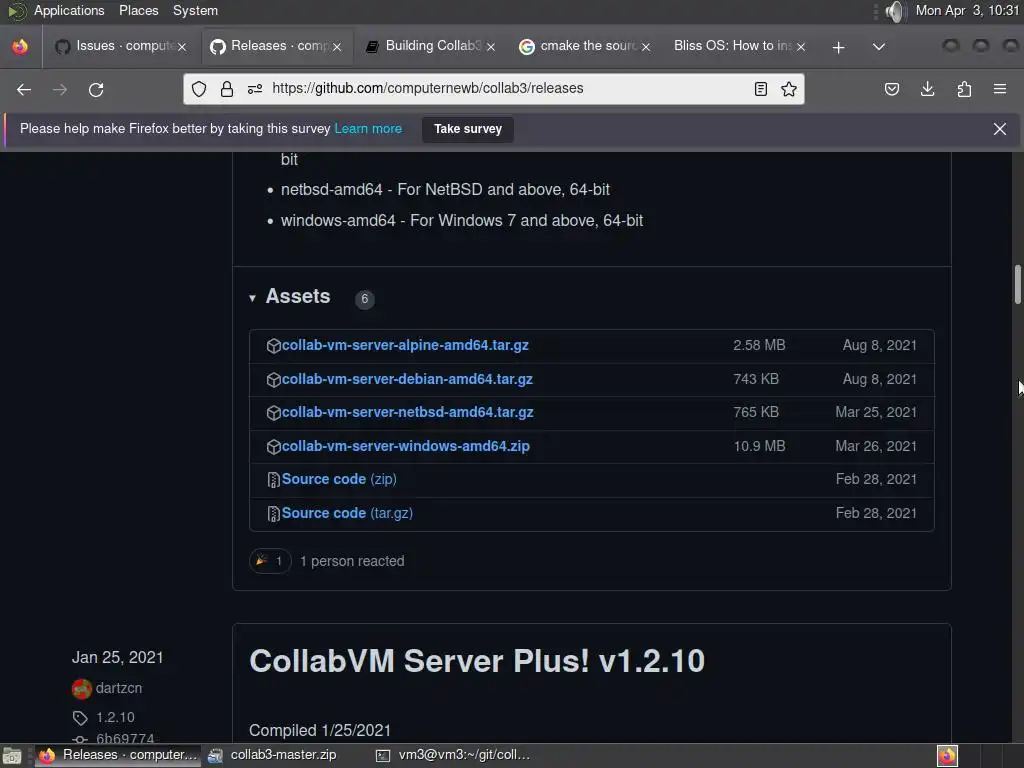Download collab-vm-server-alpine-amd64.tar.gz
Viewport: 1024px width, 768px height.
405,345
